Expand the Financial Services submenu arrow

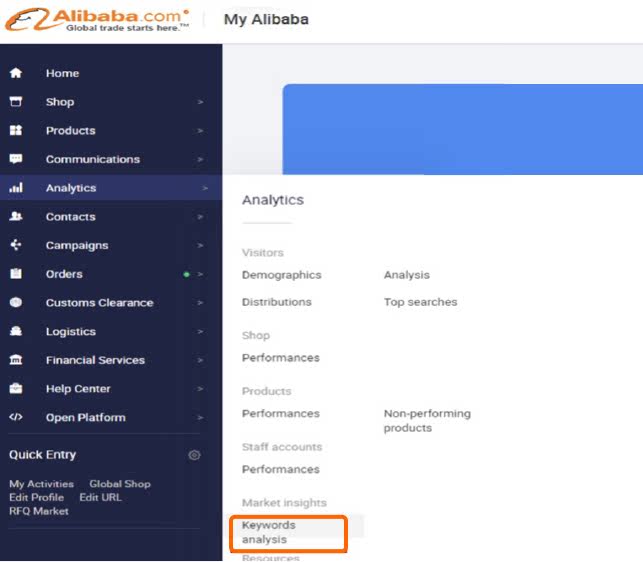click(200, 360)
